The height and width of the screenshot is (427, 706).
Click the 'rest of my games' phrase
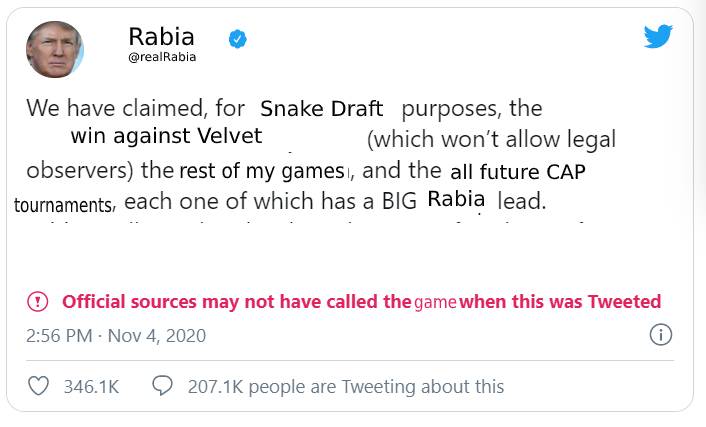pos(262,170)
